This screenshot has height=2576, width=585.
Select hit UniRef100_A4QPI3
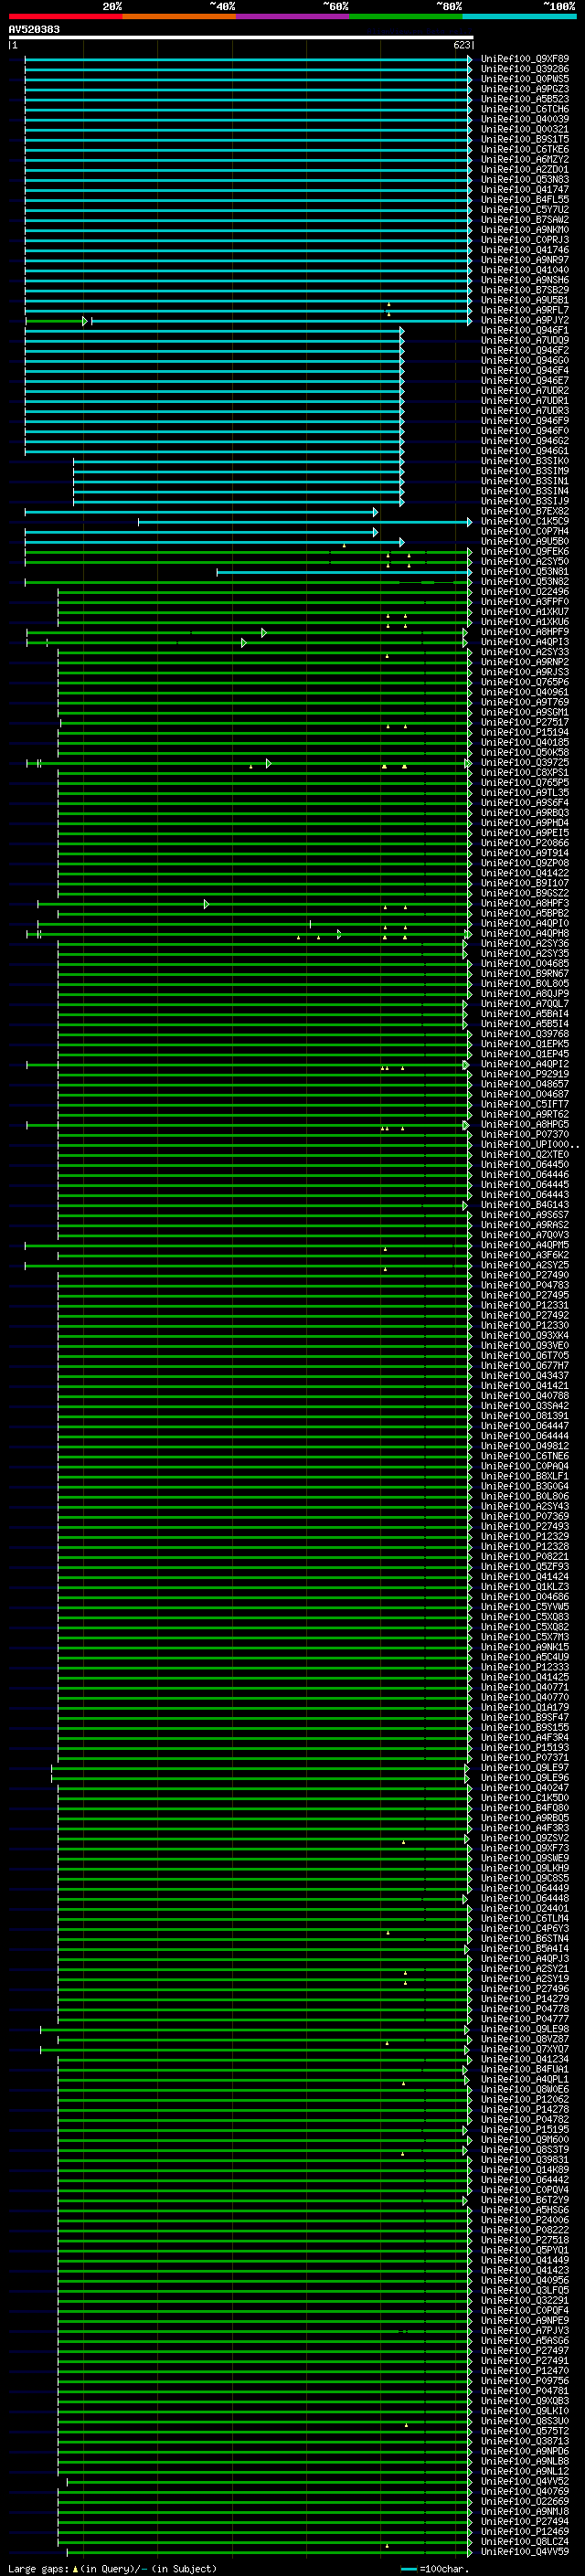[525, 642]
